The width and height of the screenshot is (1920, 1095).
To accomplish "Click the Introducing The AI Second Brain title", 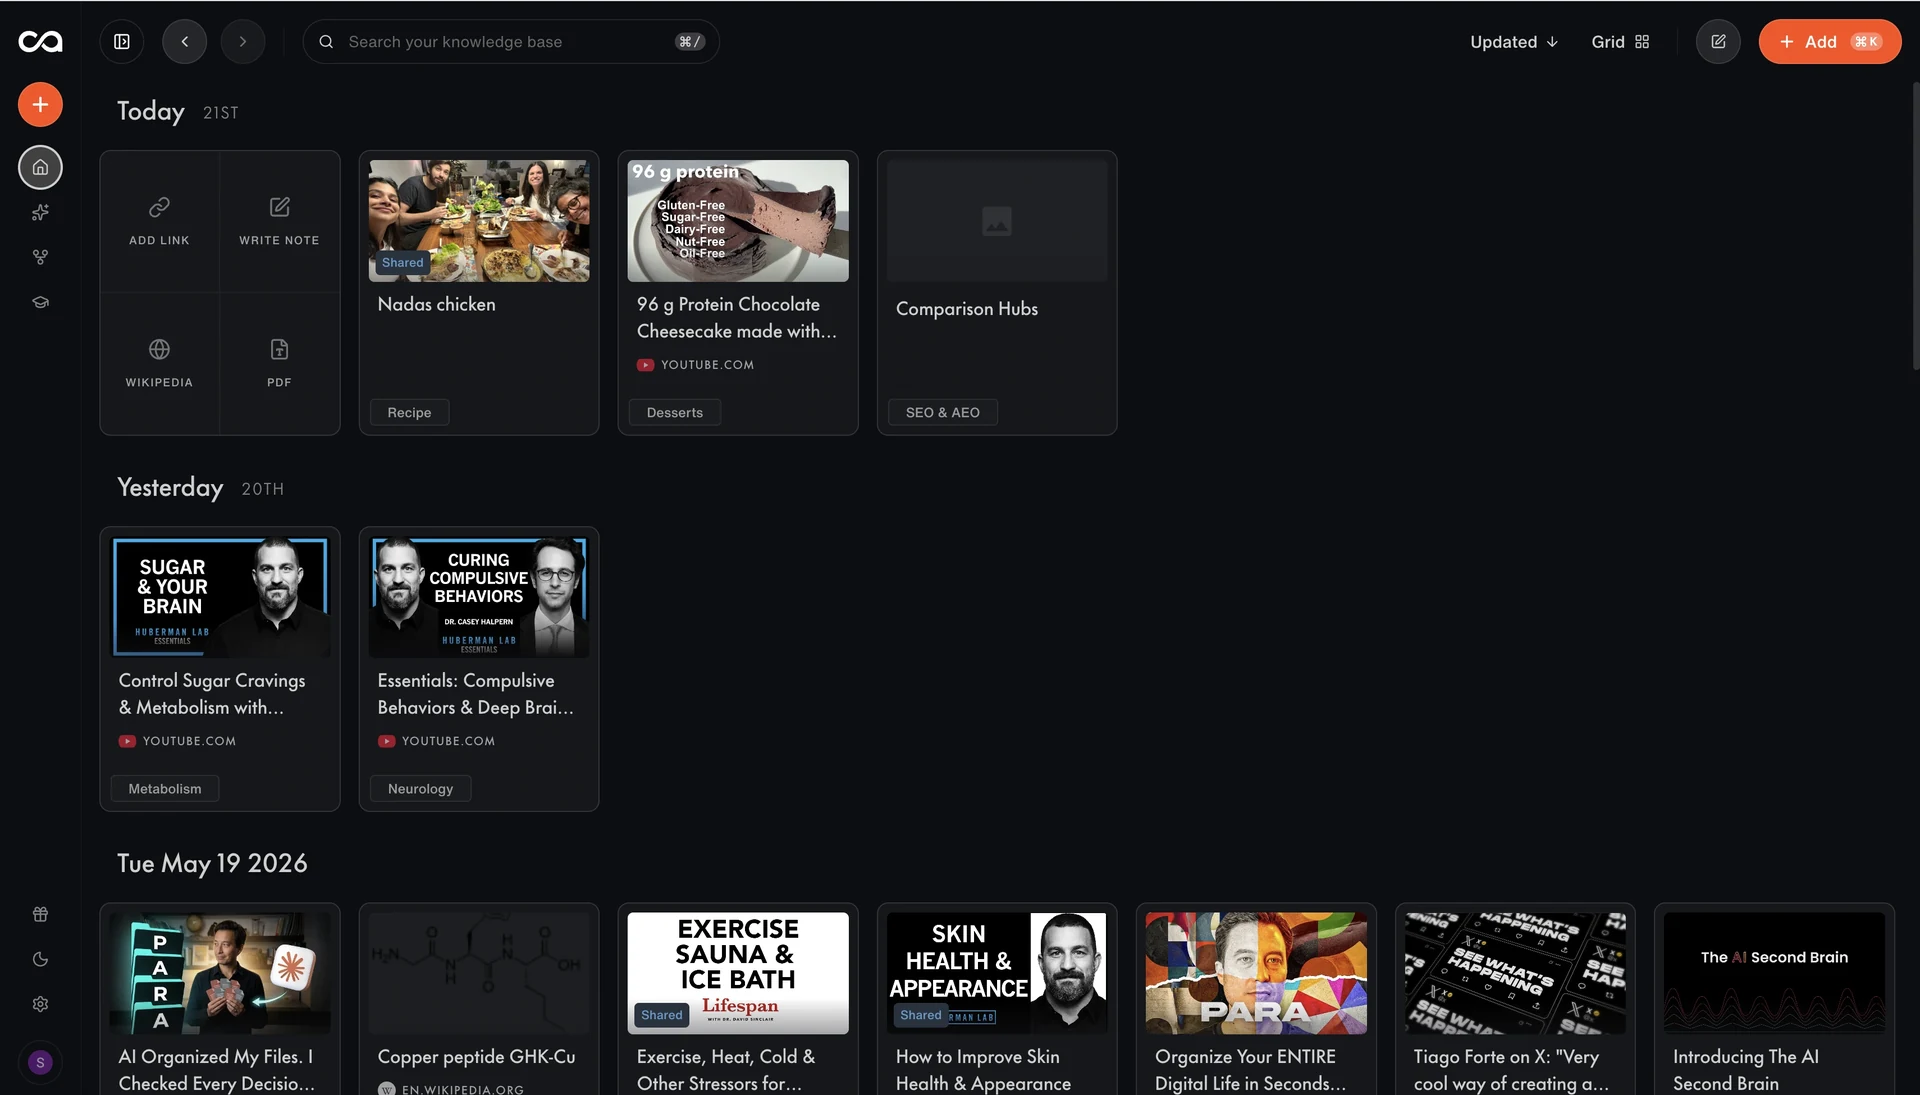I will click(1746, 1070).
